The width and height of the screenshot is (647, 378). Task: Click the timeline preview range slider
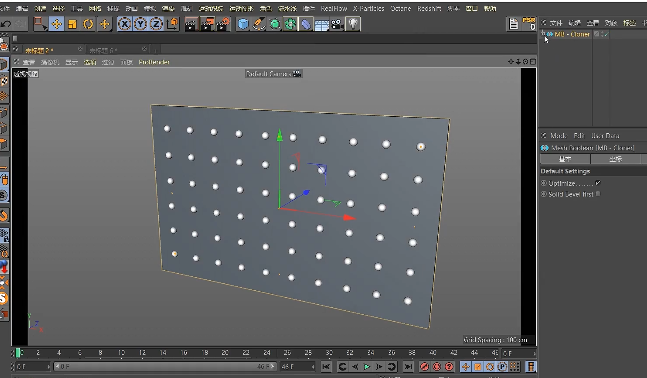[165, 366]
